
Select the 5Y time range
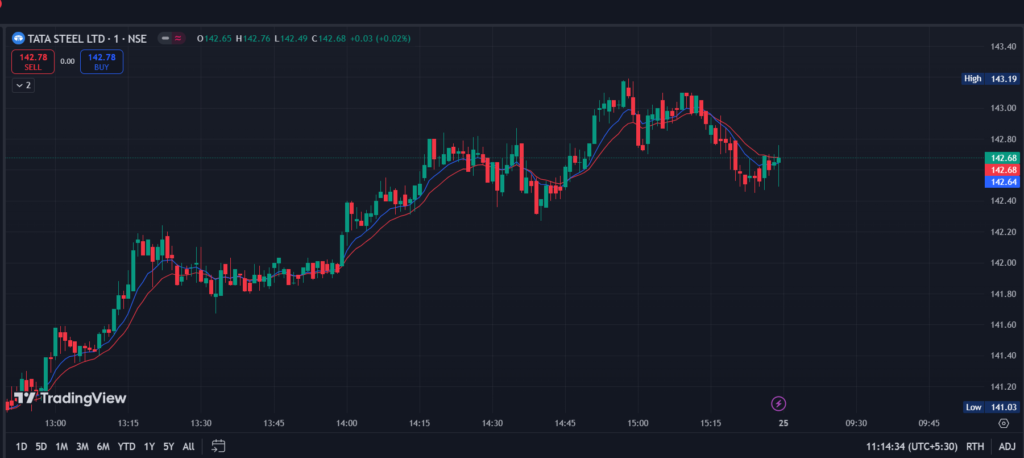pos(168,446)
